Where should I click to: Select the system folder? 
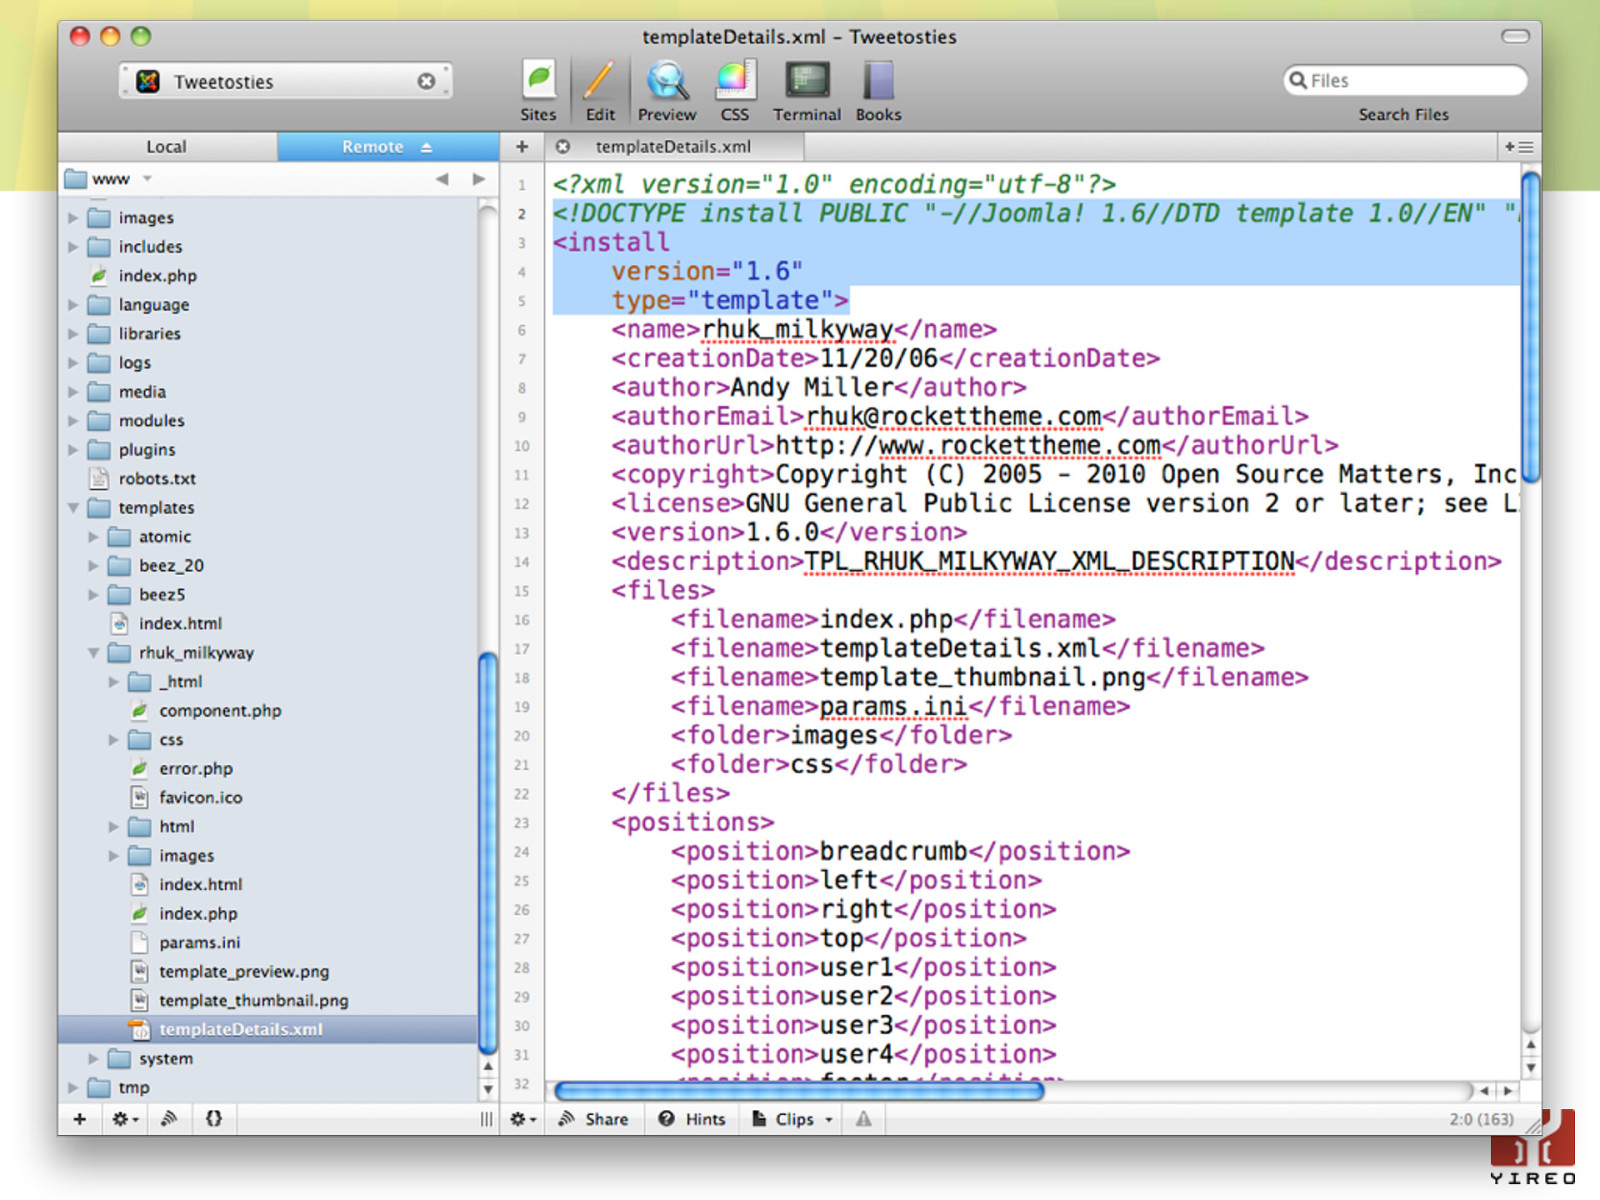(165, 1058)
